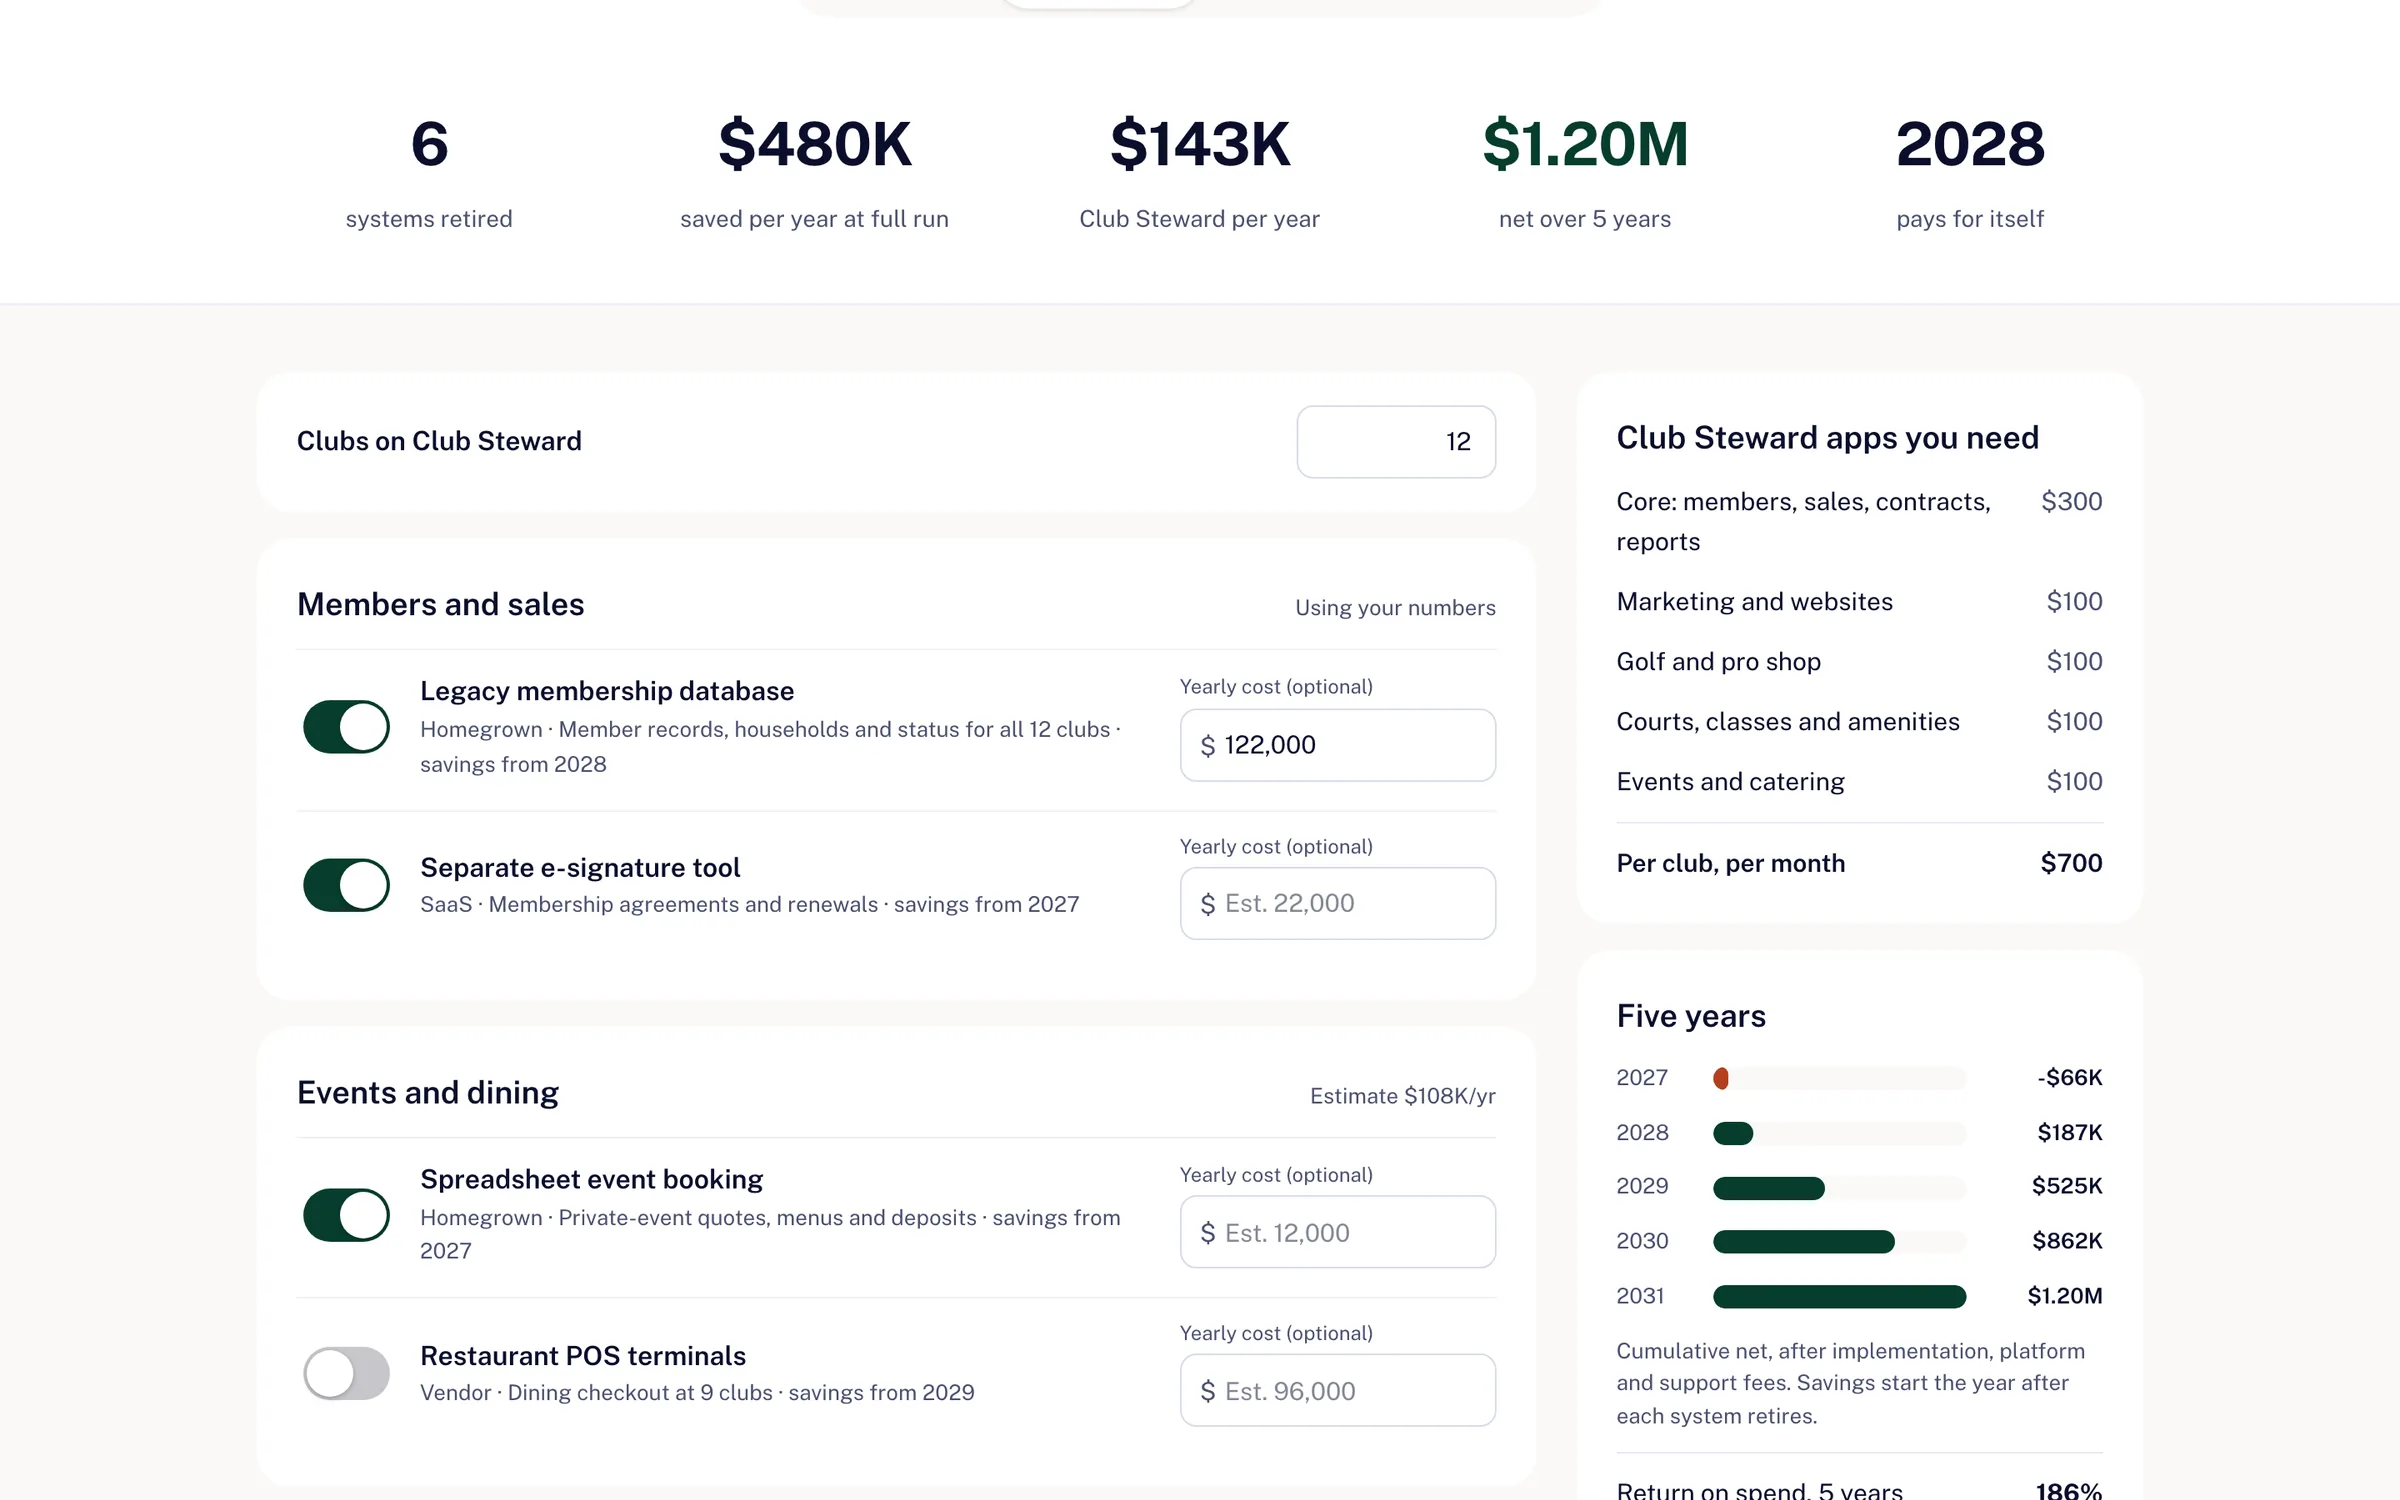Click the $143K Club Steward per year figure
The width and height of the screenshot is (2400, 1500).
coord(1200,144)
